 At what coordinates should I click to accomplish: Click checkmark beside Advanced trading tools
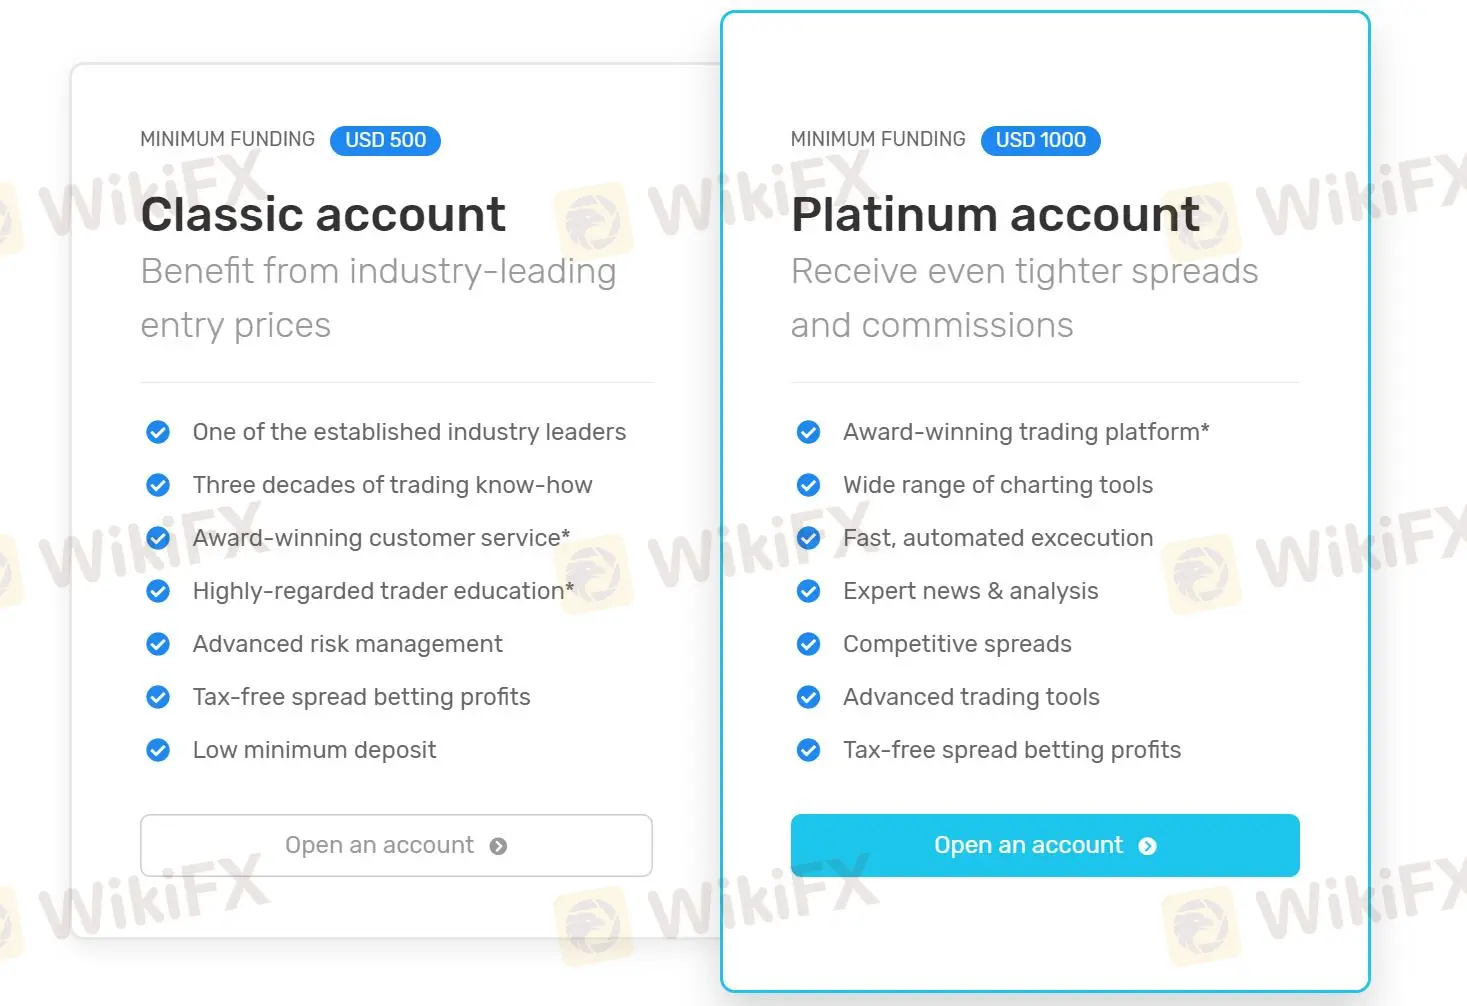coord(808,697)
